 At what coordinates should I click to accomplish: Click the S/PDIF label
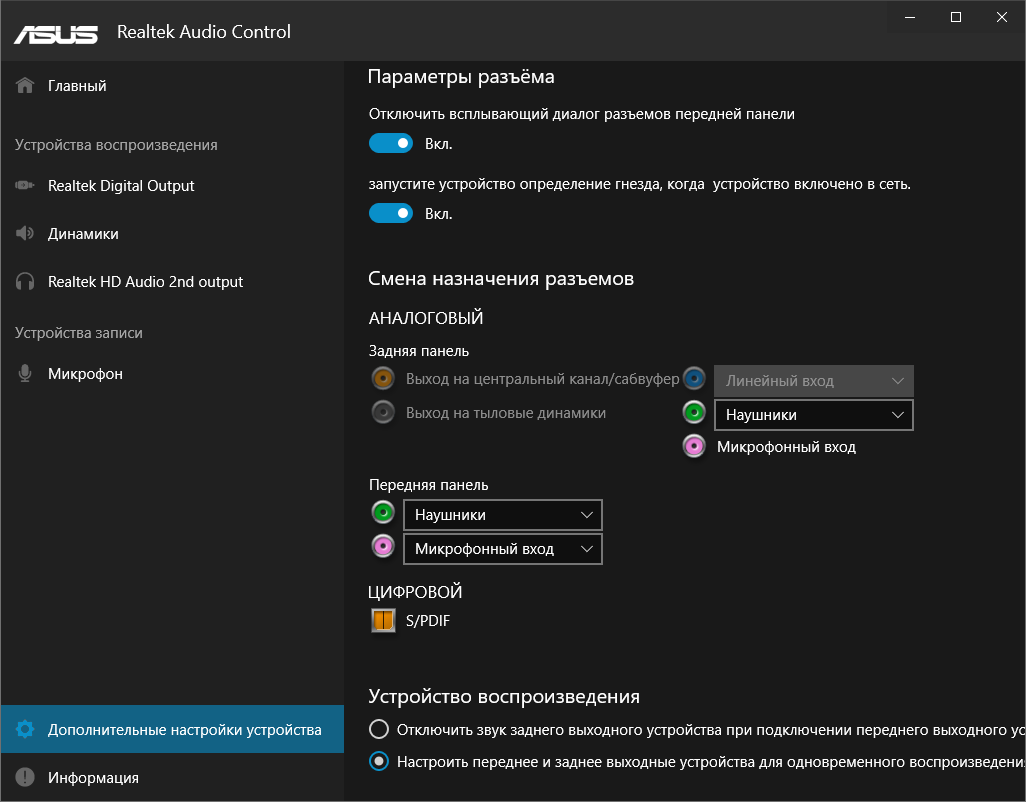point(428,621)
